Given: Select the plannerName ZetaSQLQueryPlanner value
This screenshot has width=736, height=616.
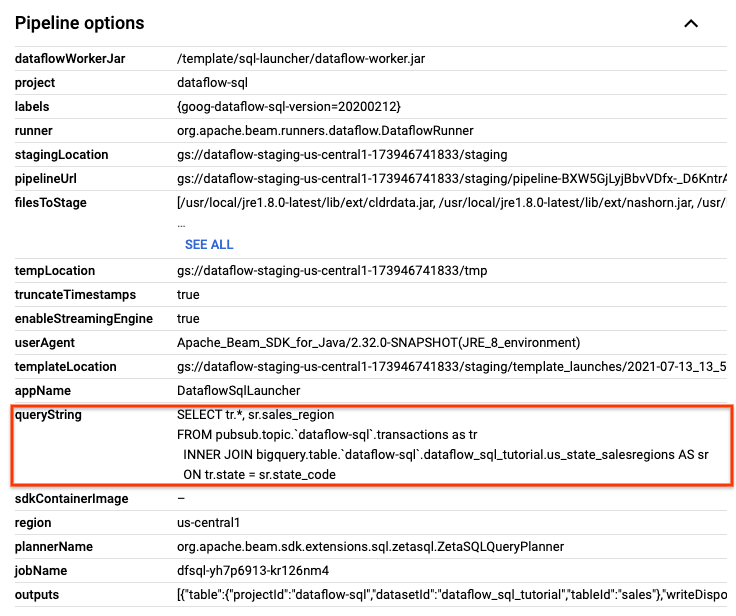Looking at the screenshot, I should (370, 547).
